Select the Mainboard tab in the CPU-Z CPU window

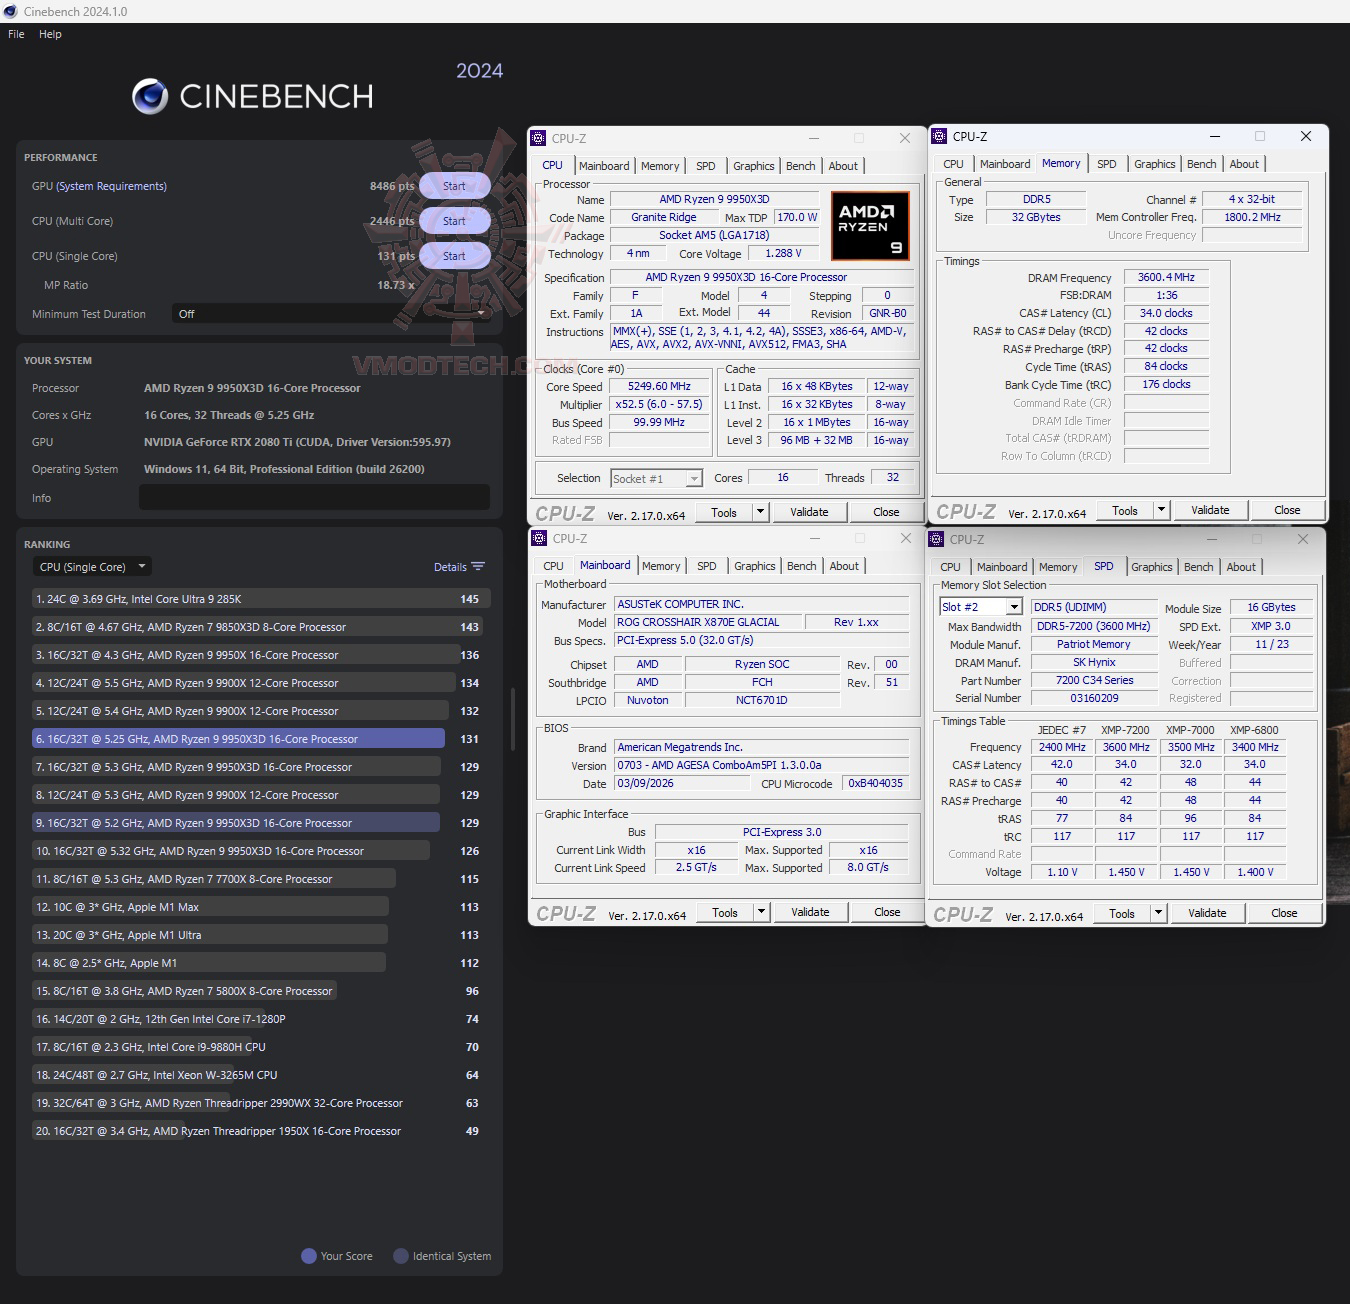[604, 166]
